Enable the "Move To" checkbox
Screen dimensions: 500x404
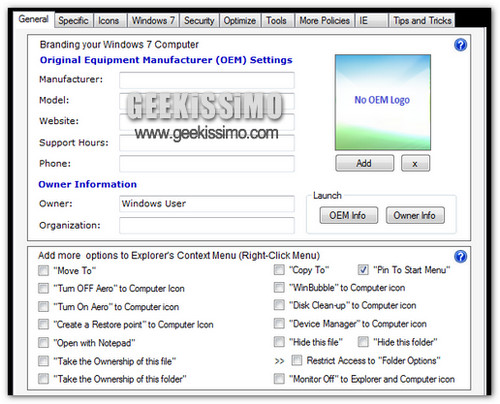coord(43,270)
